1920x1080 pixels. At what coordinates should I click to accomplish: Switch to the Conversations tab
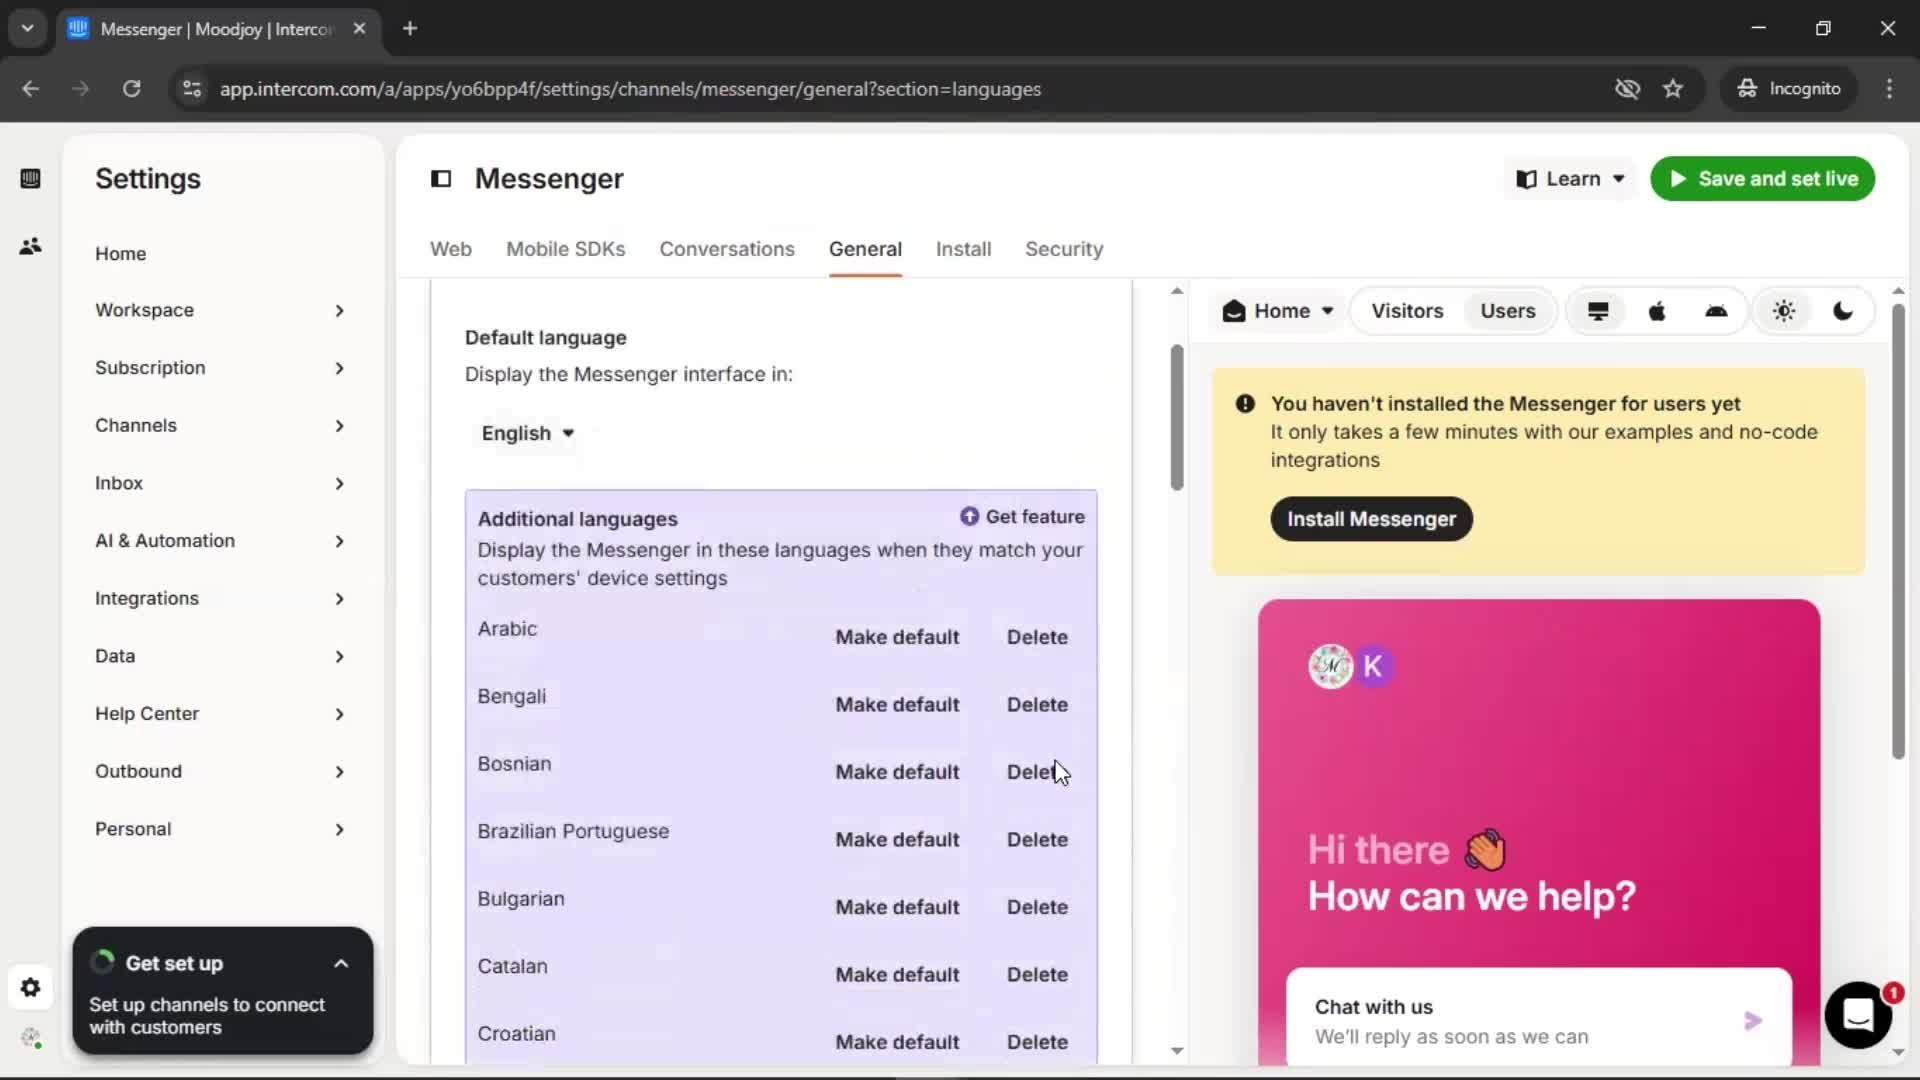click(x=727, y=249)
